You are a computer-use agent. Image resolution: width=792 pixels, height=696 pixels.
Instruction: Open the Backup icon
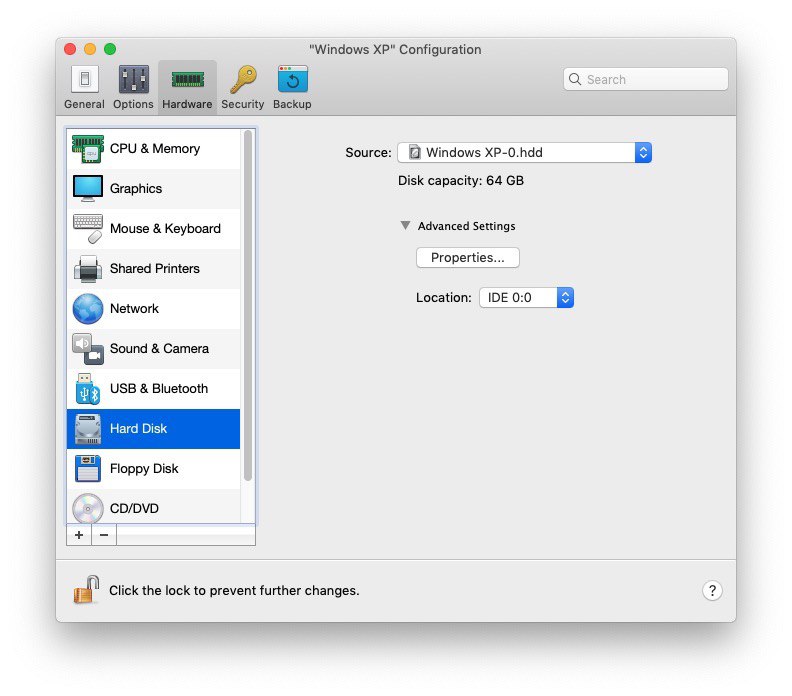292,79
